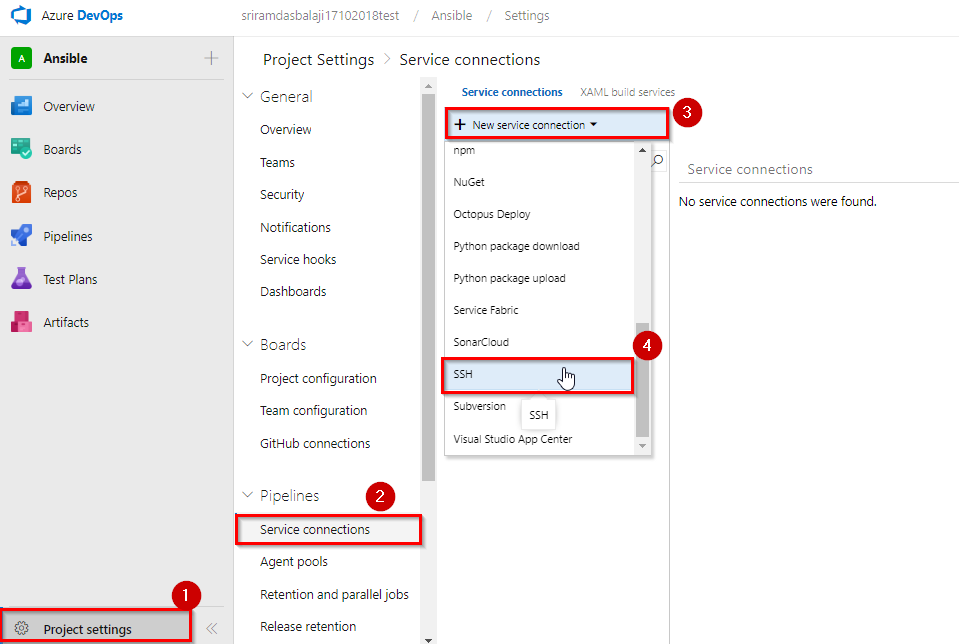The height and width of the screenshot is (644, 959).
Task: Open the Boards hub icon
Action: pos(21,149)
